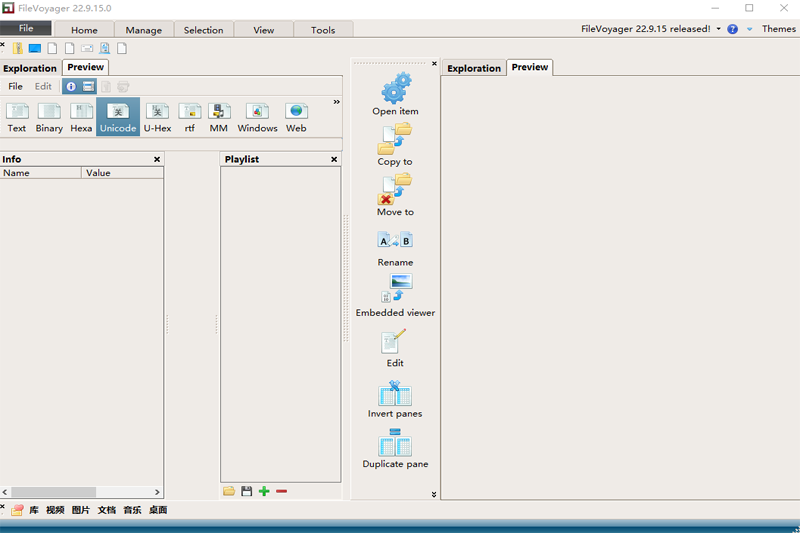Toggle the Playlist panel button beside Info
This screenshot has height=533, width=800.
tap(88, 87)
